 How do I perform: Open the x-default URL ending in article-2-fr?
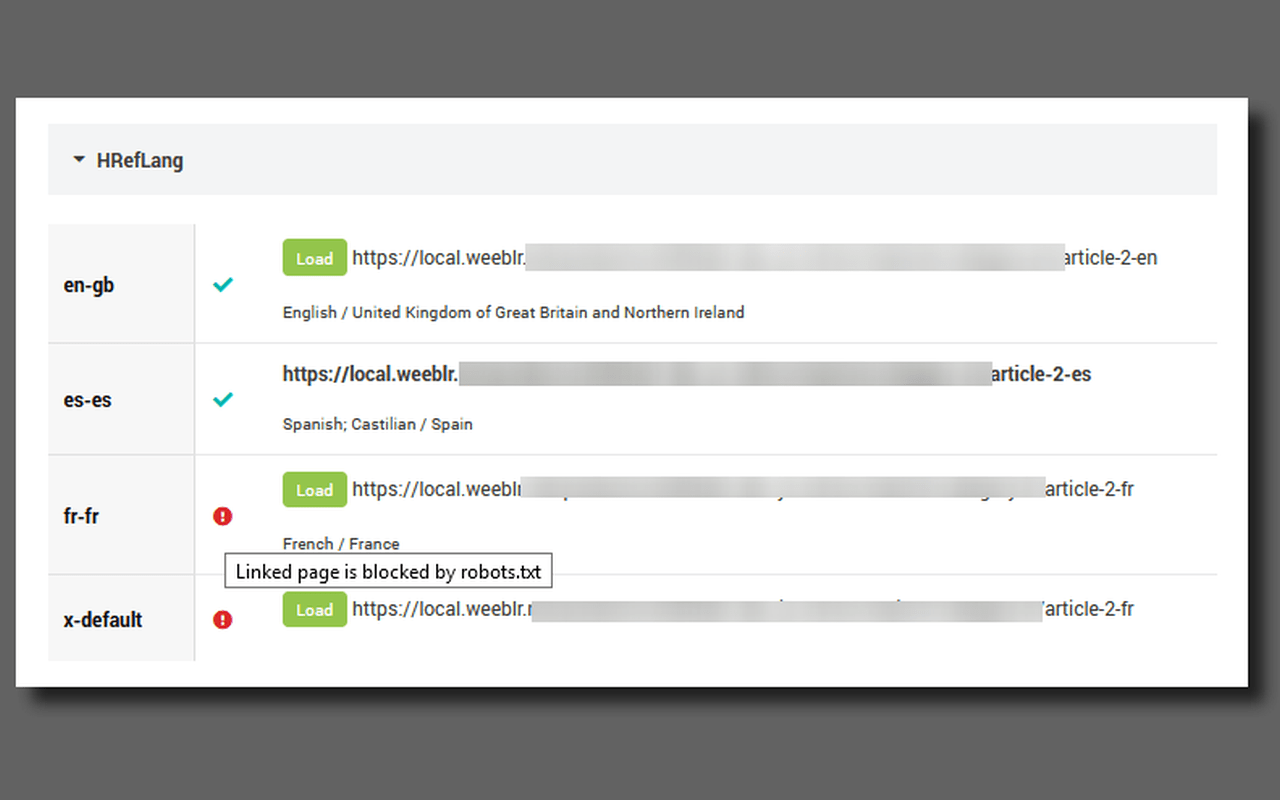743,609
